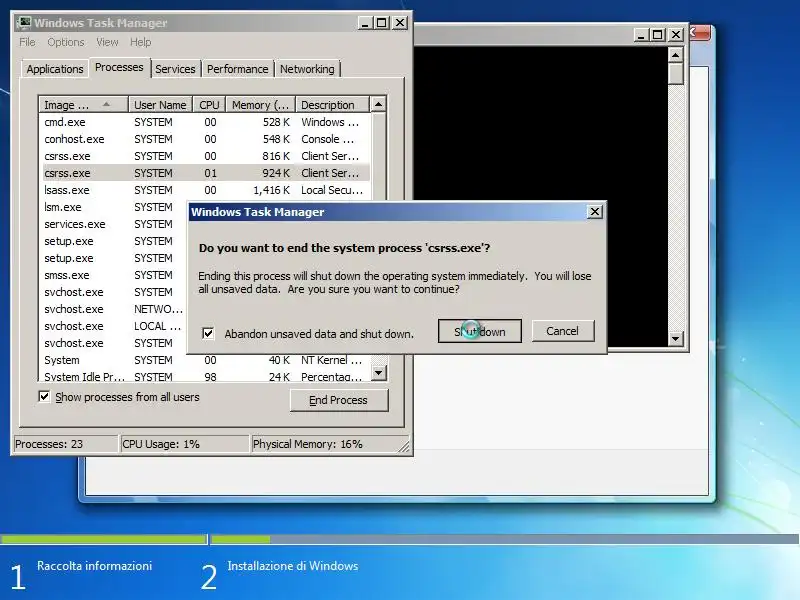
Task: Sort by Image Name column header
Action: (83, 105)
